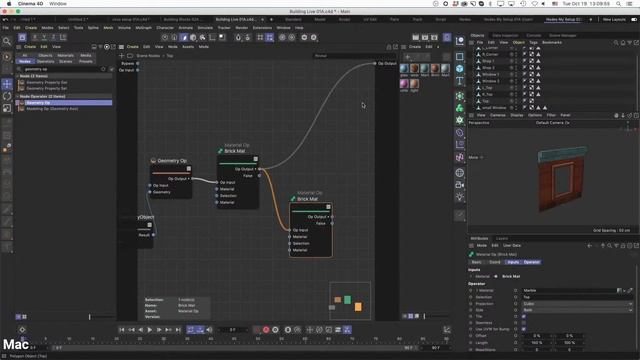
Task: Click the rectangle spline icon
Action: (460, 56)
